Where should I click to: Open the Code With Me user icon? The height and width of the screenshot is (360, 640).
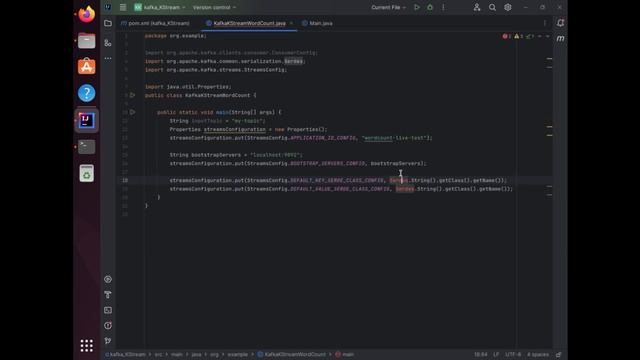477,7
